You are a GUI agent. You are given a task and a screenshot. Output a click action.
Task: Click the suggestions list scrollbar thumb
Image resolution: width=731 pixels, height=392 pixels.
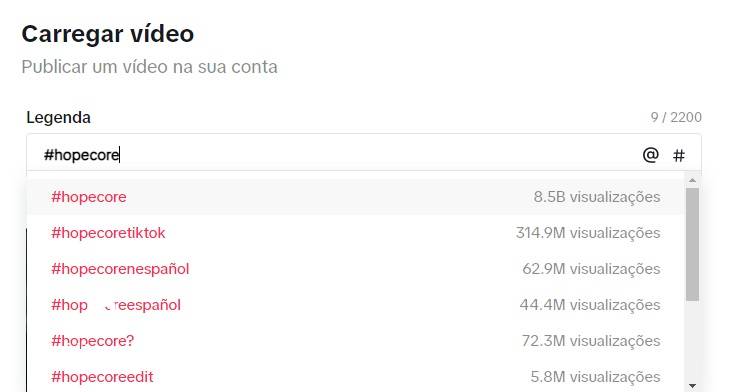tap(692, 245)
